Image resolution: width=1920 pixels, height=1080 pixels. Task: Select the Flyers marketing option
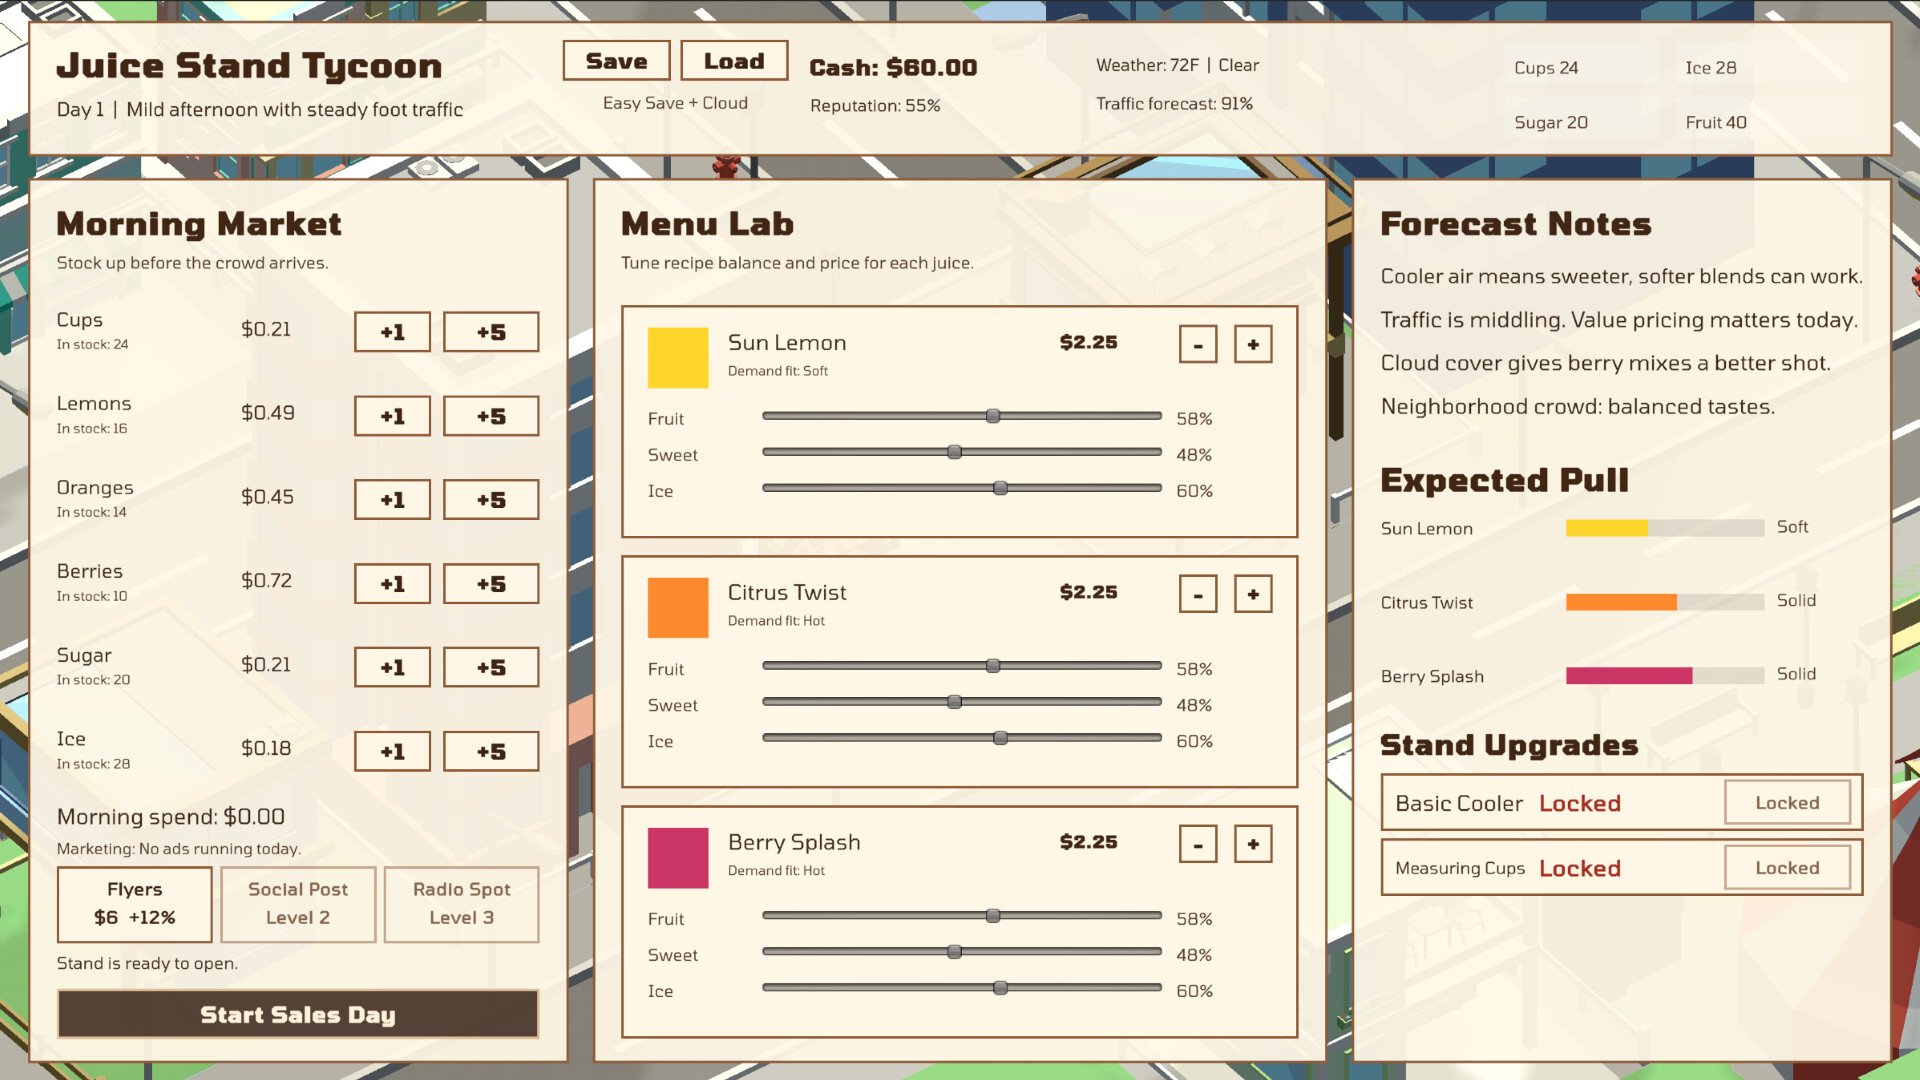(135, 904)
